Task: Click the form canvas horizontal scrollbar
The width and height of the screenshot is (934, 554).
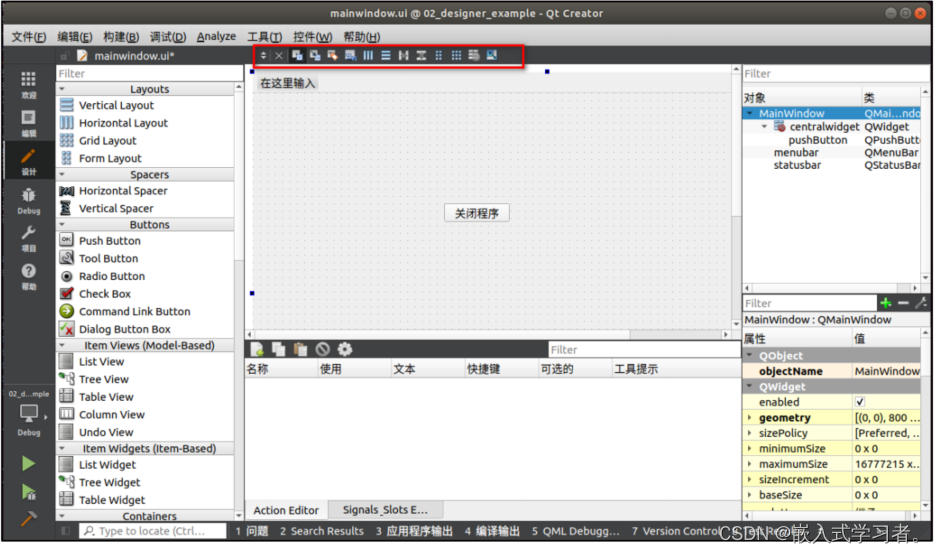Action: coord(488,335)
